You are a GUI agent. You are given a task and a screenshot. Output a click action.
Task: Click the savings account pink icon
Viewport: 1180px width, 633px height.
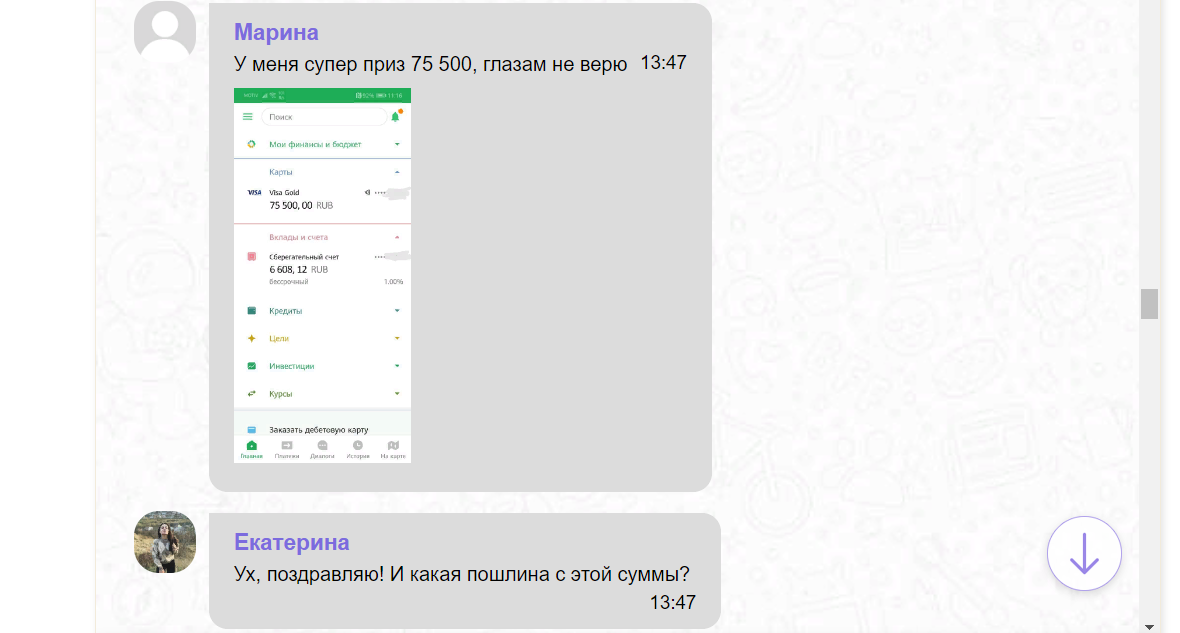click(252, 257)
